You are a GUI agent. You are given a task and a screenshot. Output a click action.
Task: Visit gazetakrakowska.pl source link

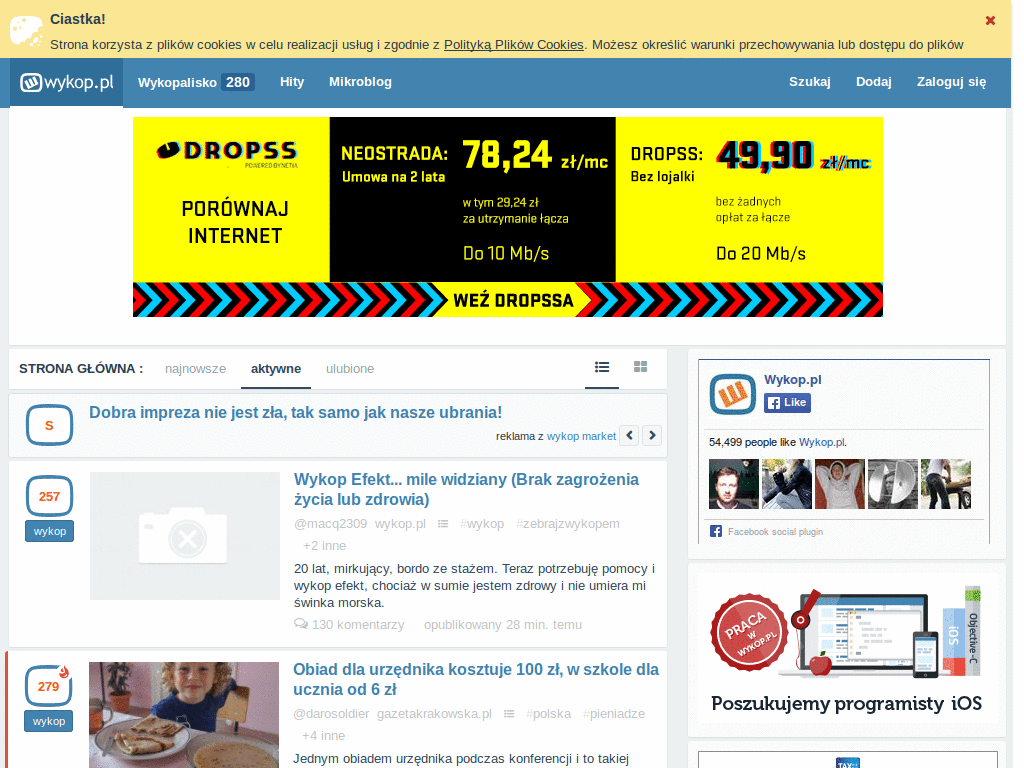(x=434, y=714)
